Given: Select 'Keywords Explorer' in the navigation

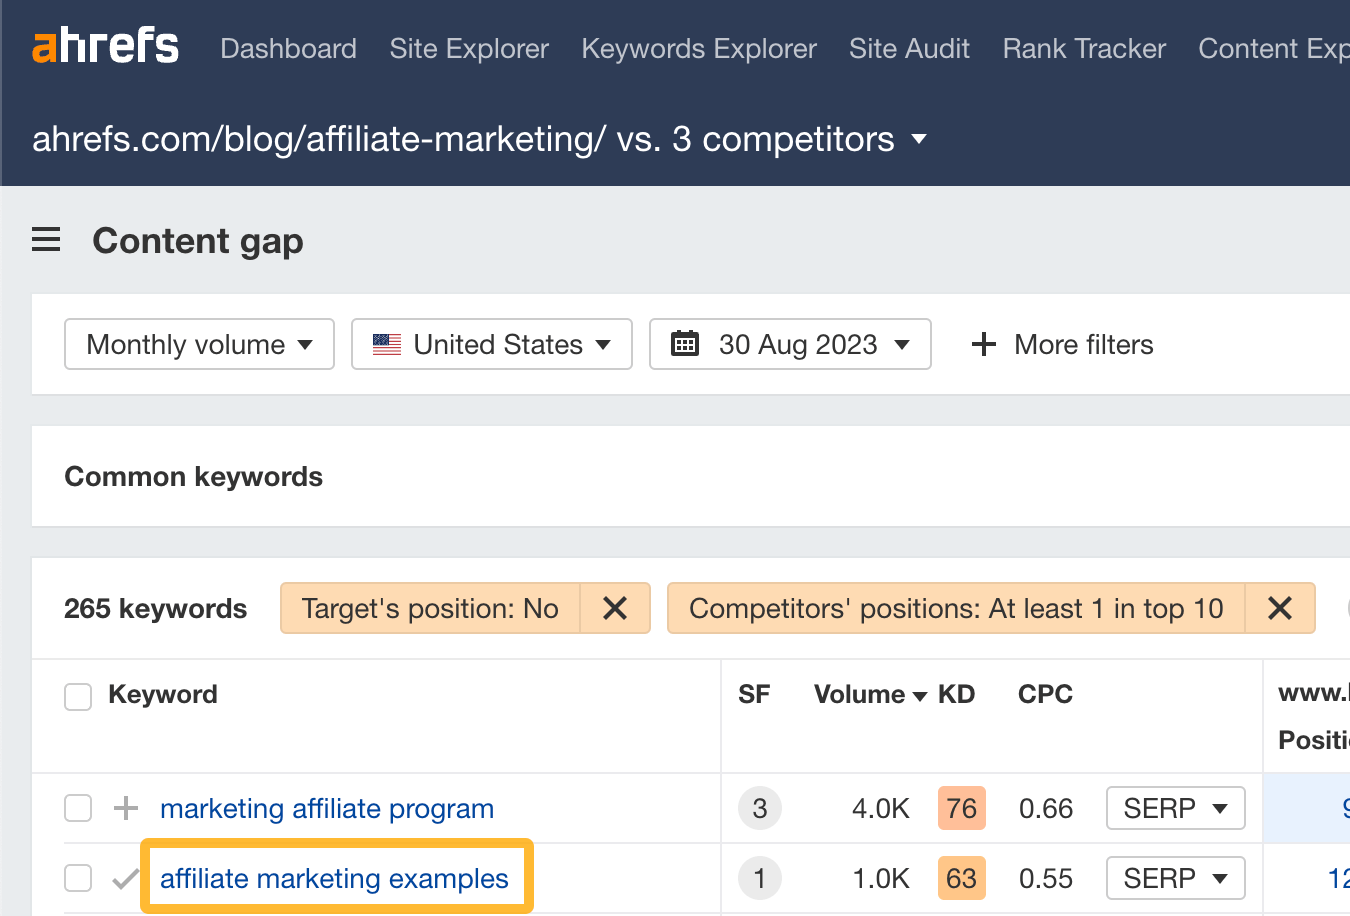Looking at the screenshot, I should pyautogui.click(x=698, y=48).
